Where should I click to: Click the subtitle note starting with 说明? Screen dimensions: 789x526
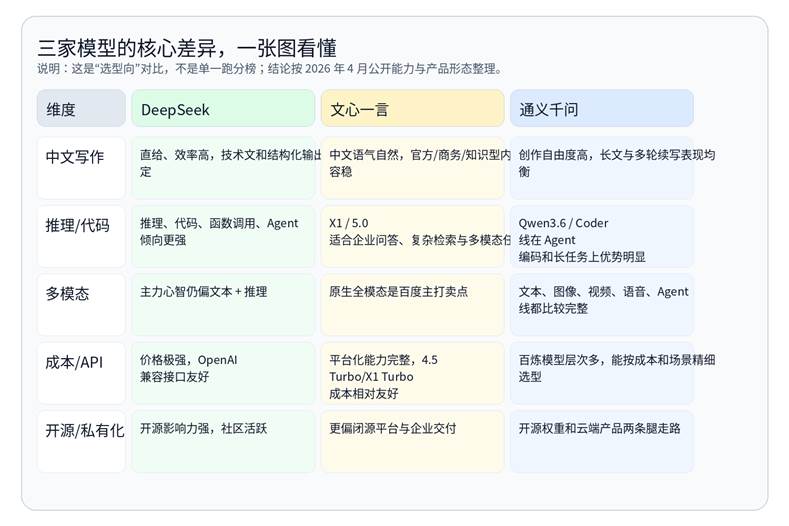coord(270,69)
